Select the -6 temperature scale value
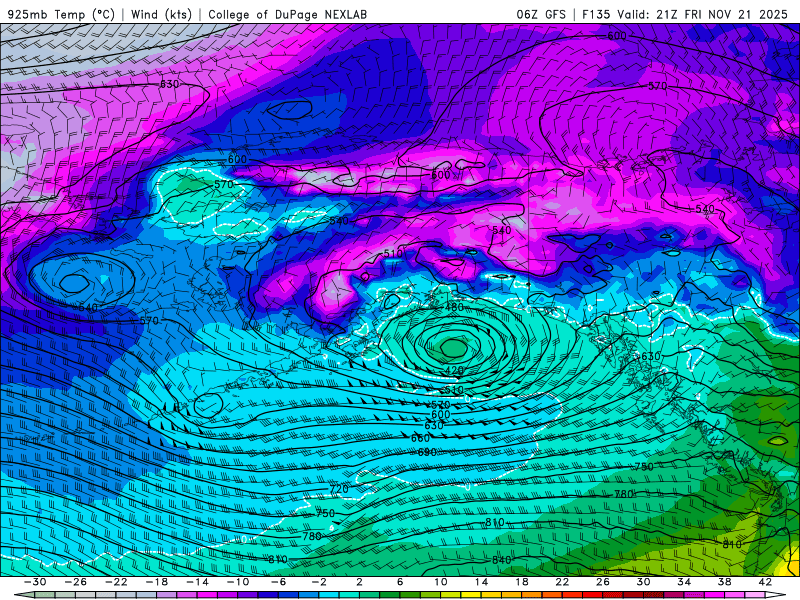Screen dimensions: 800x600 coord(278,582)
